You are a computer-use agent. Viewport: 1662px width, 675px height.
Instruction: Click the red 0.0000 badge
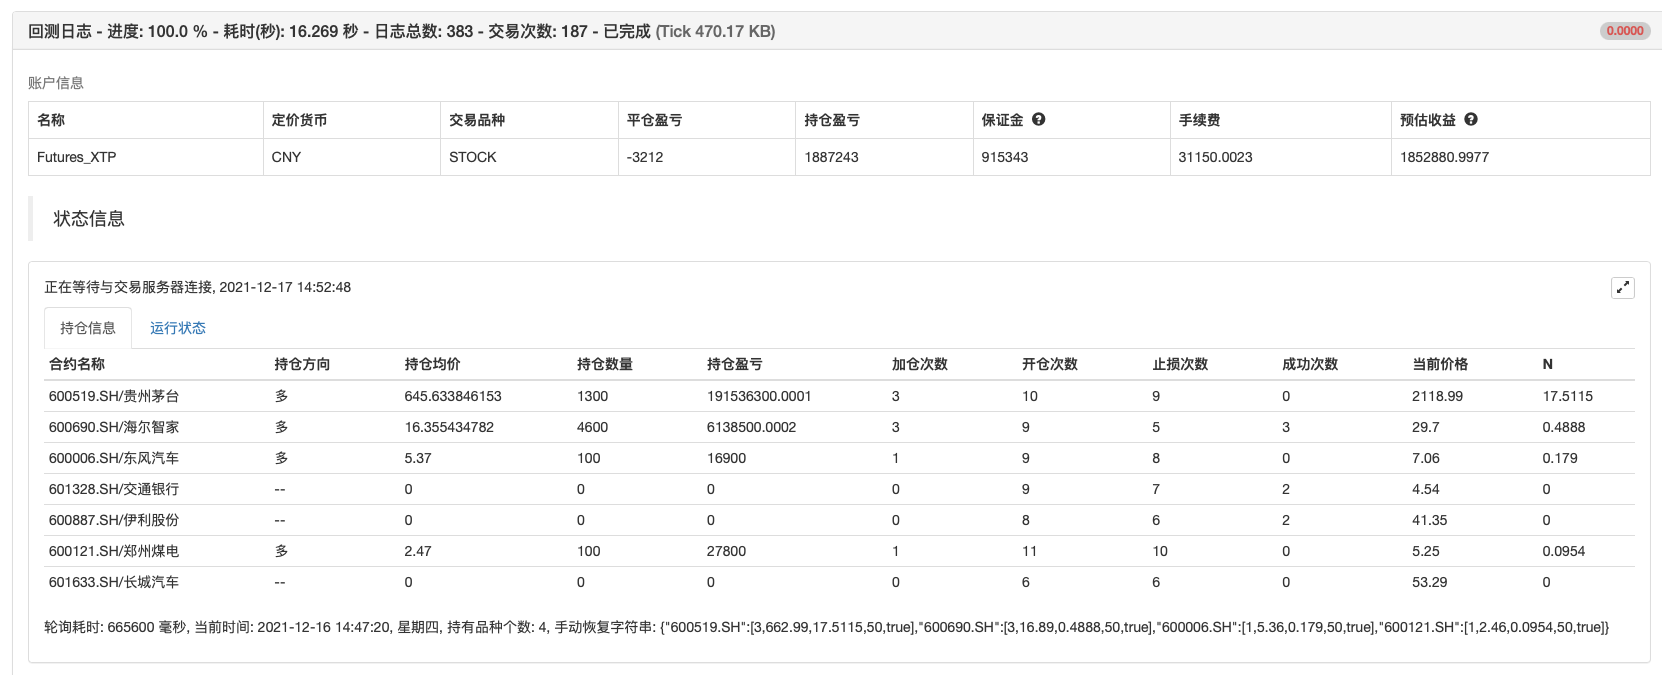[x=1624, y=31]
